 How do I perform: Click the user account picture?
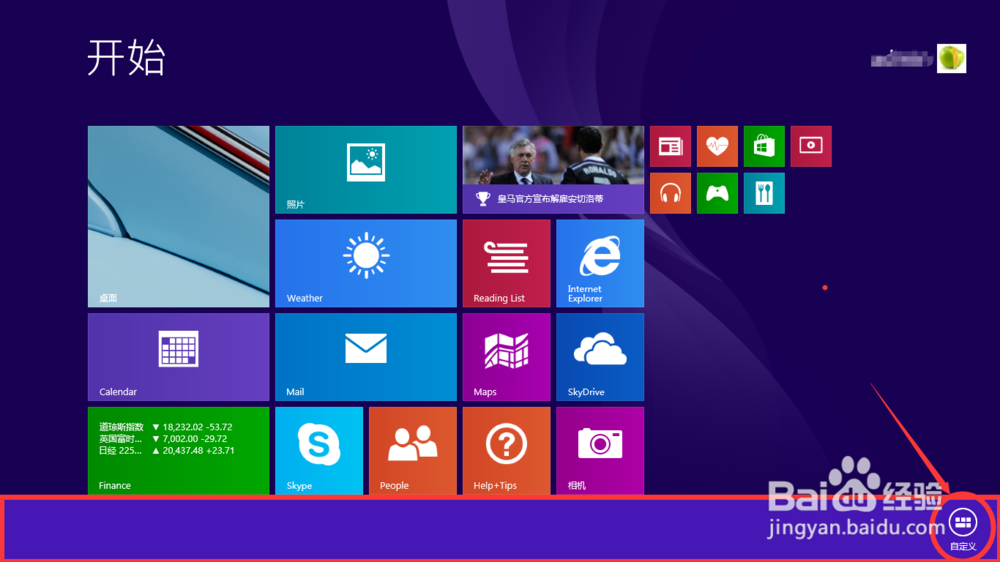coord(952,59)
